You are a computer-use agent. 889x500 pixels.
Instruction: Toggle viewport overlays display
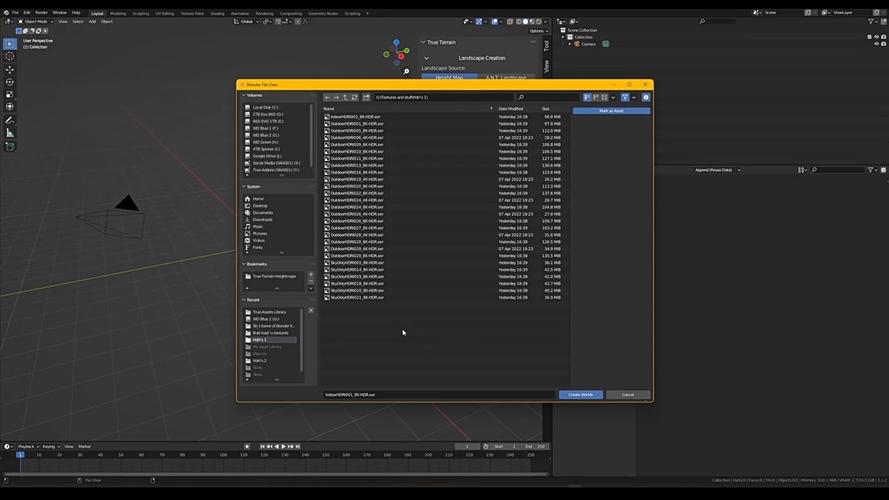point(494,22)
